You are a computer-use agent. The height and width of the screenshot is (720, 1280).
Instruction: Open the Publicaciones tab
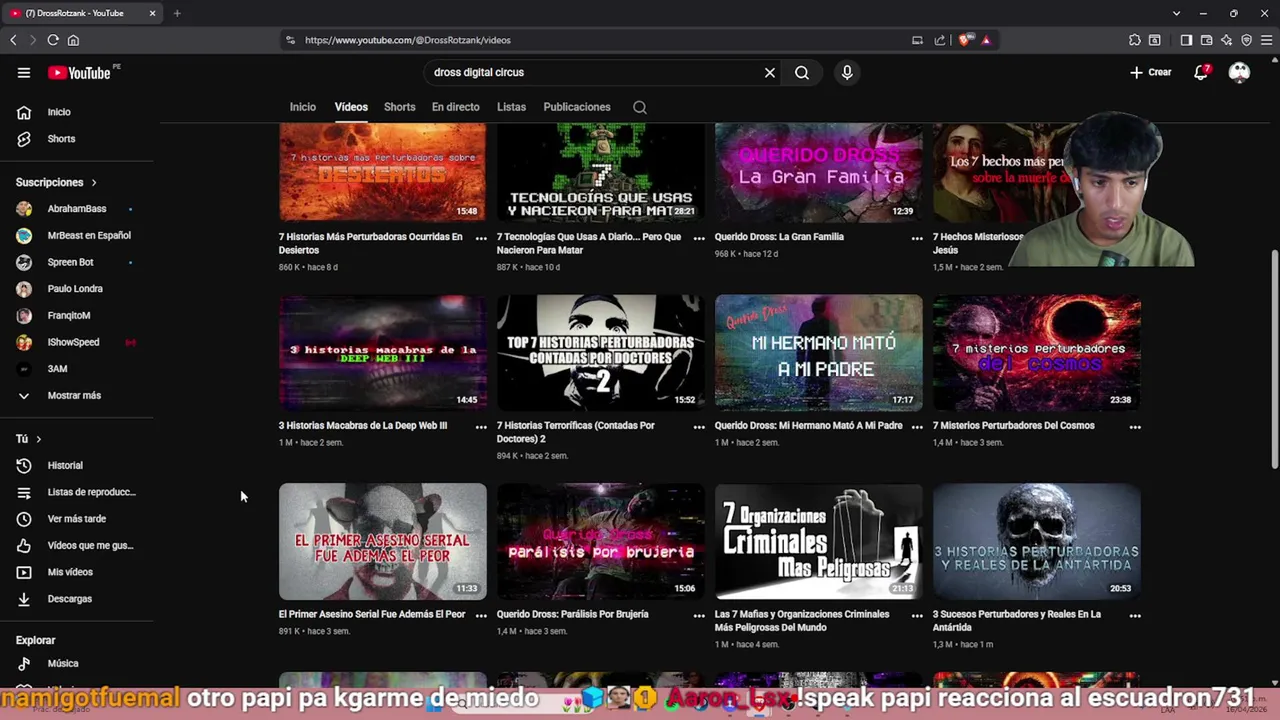(577, 107)
